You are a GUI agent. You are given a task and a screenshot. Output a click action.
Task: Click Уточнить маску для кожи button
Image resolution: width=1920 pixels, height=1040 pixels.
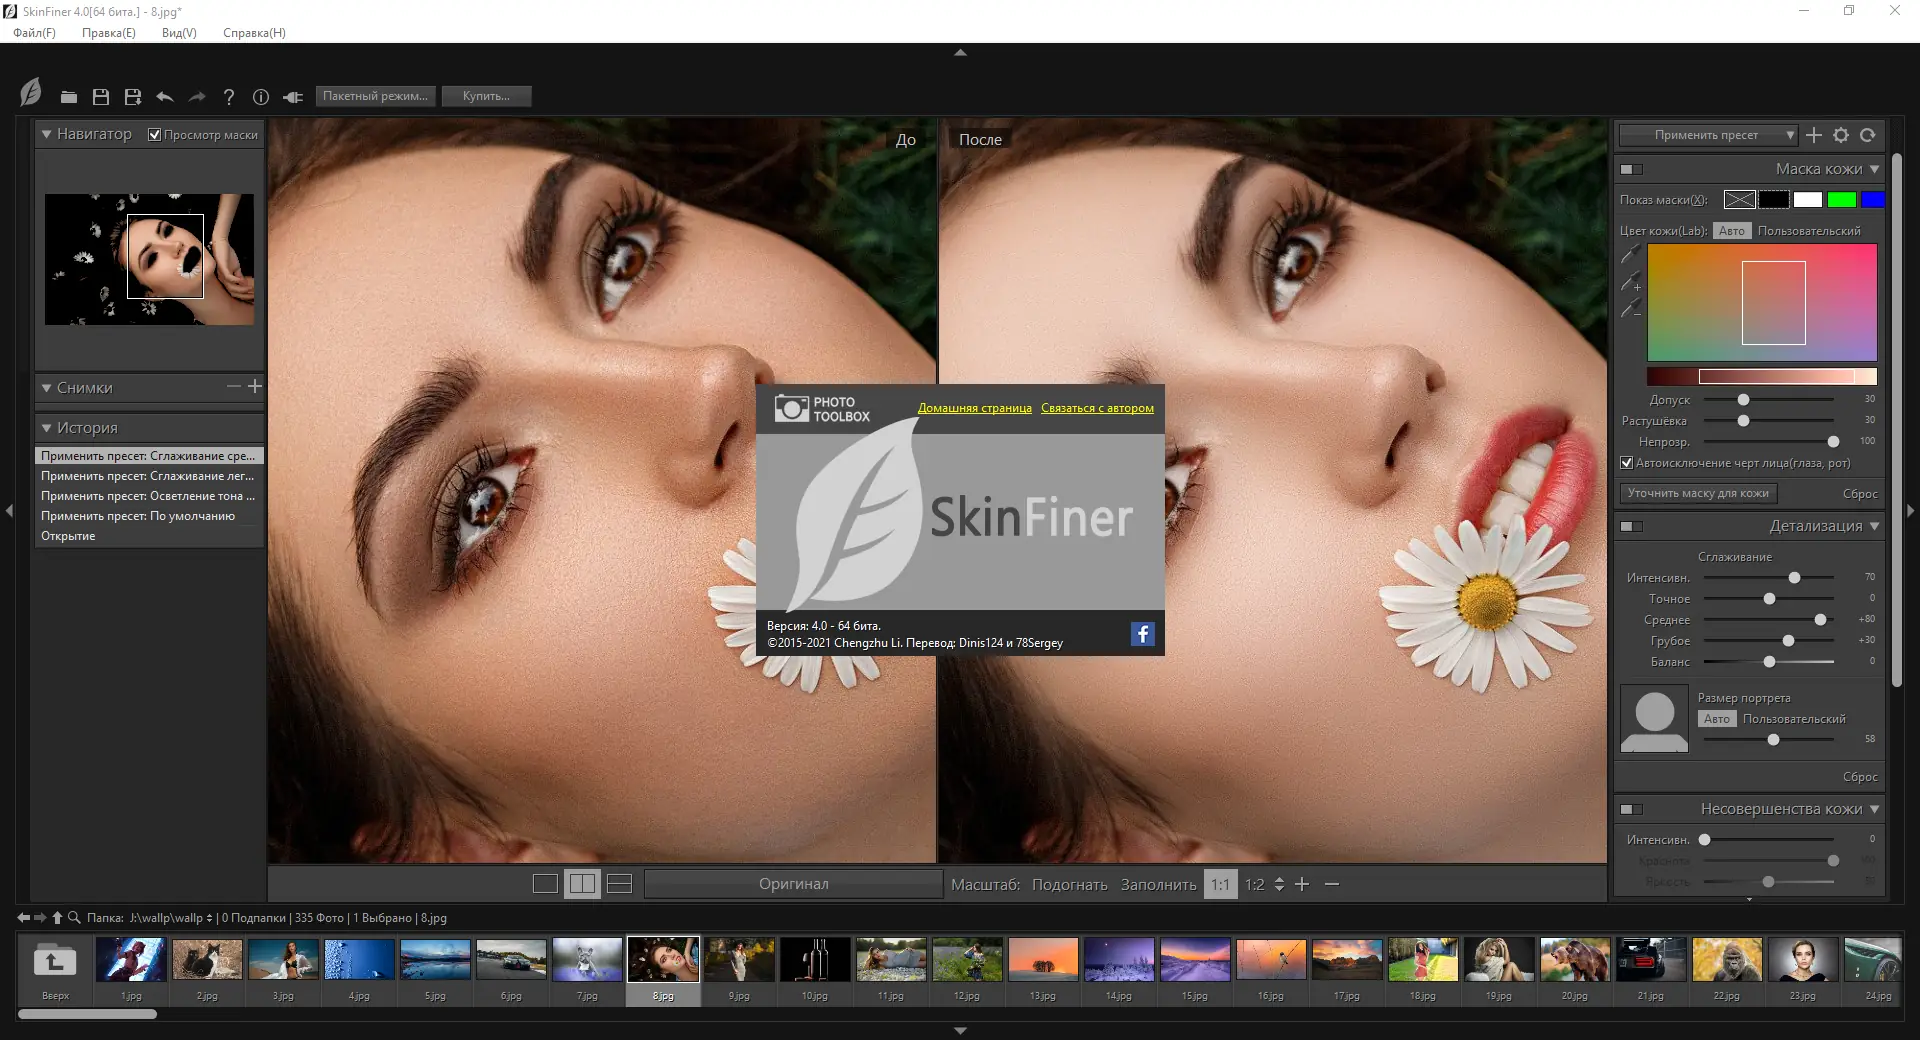[x=1698, y=493]
